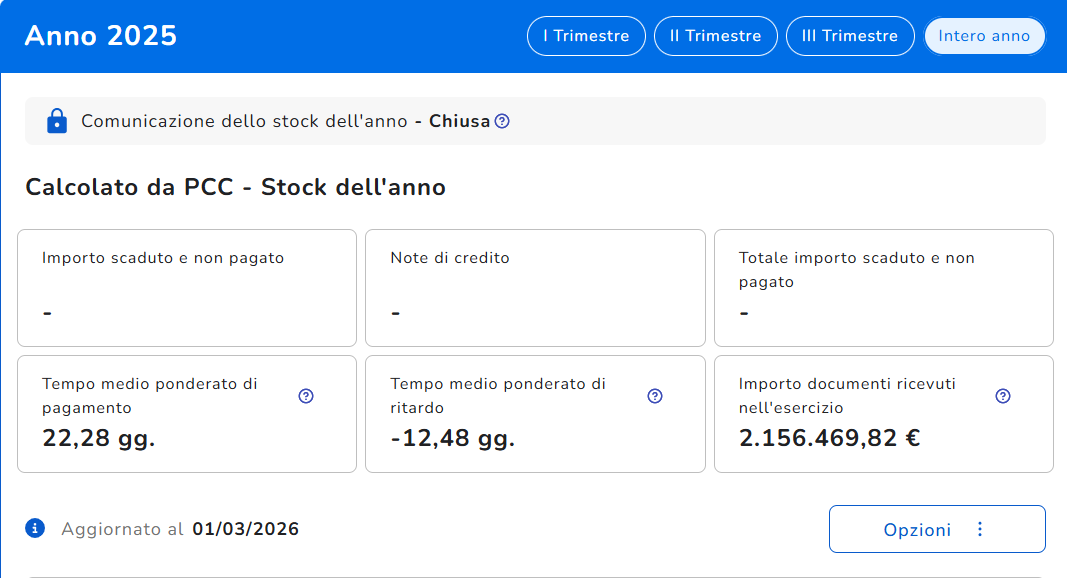
Task: Click the 2.156.469,82 € amount
Action: coord(829,438)
